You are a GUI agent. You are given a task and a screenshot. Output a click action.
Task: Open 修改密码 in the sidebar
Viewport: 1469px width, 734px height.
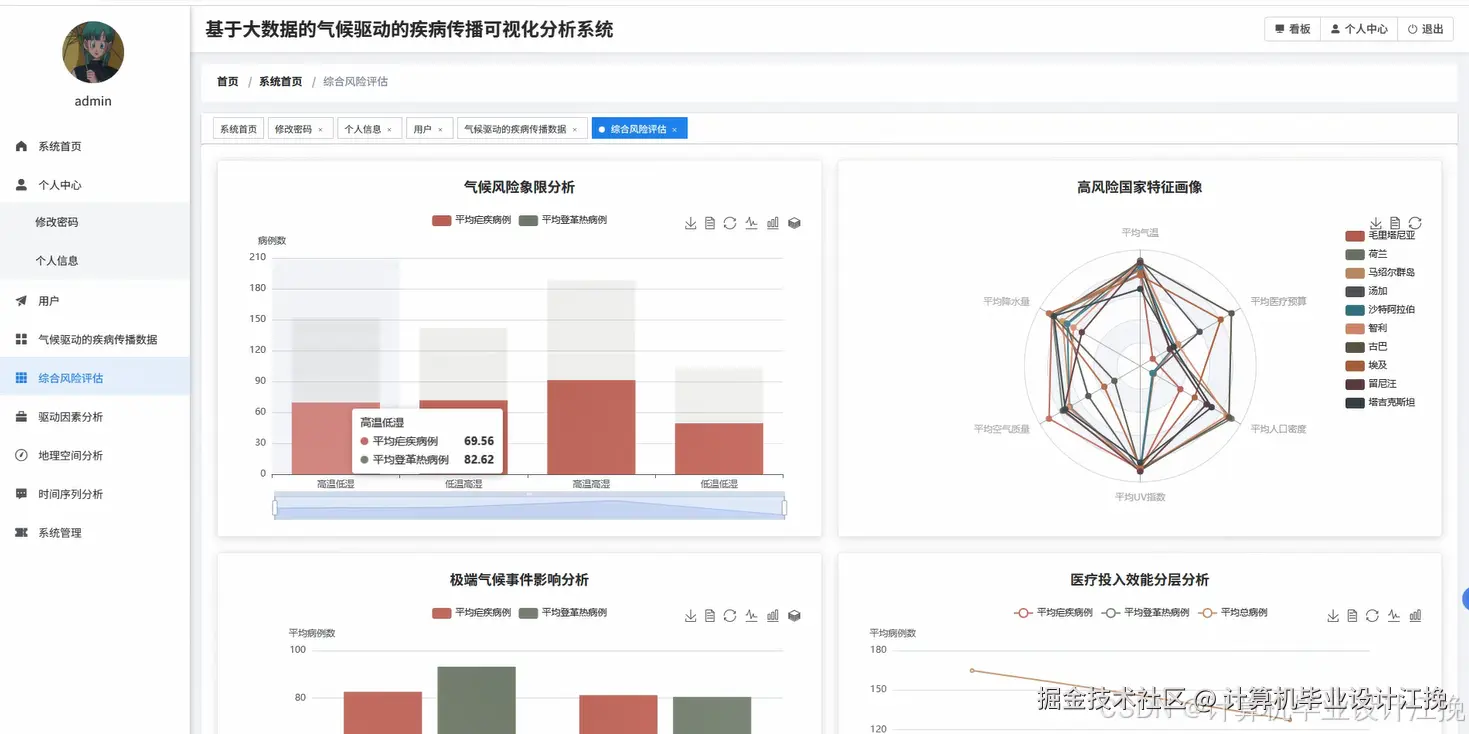pyautogui.click(x=95, y=222)
